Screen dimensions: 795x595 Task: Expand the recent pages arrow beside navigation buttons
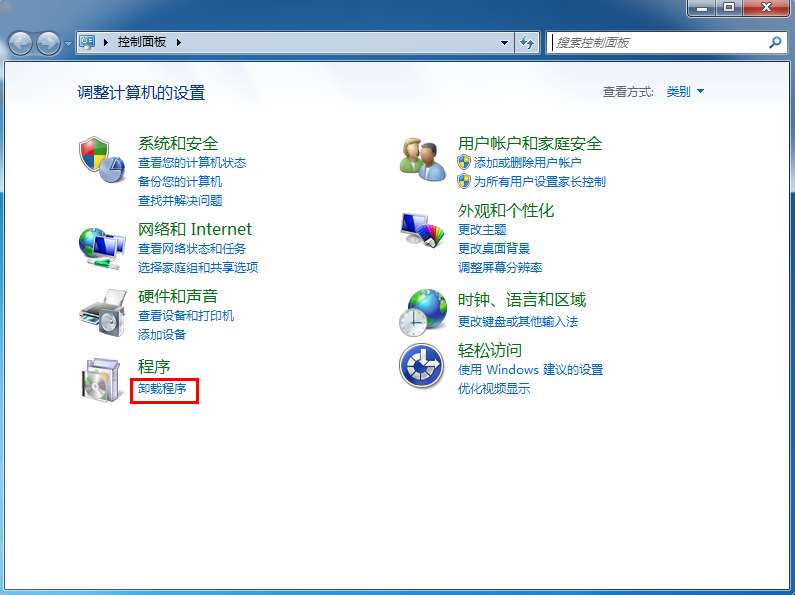(x=68, y=43)
